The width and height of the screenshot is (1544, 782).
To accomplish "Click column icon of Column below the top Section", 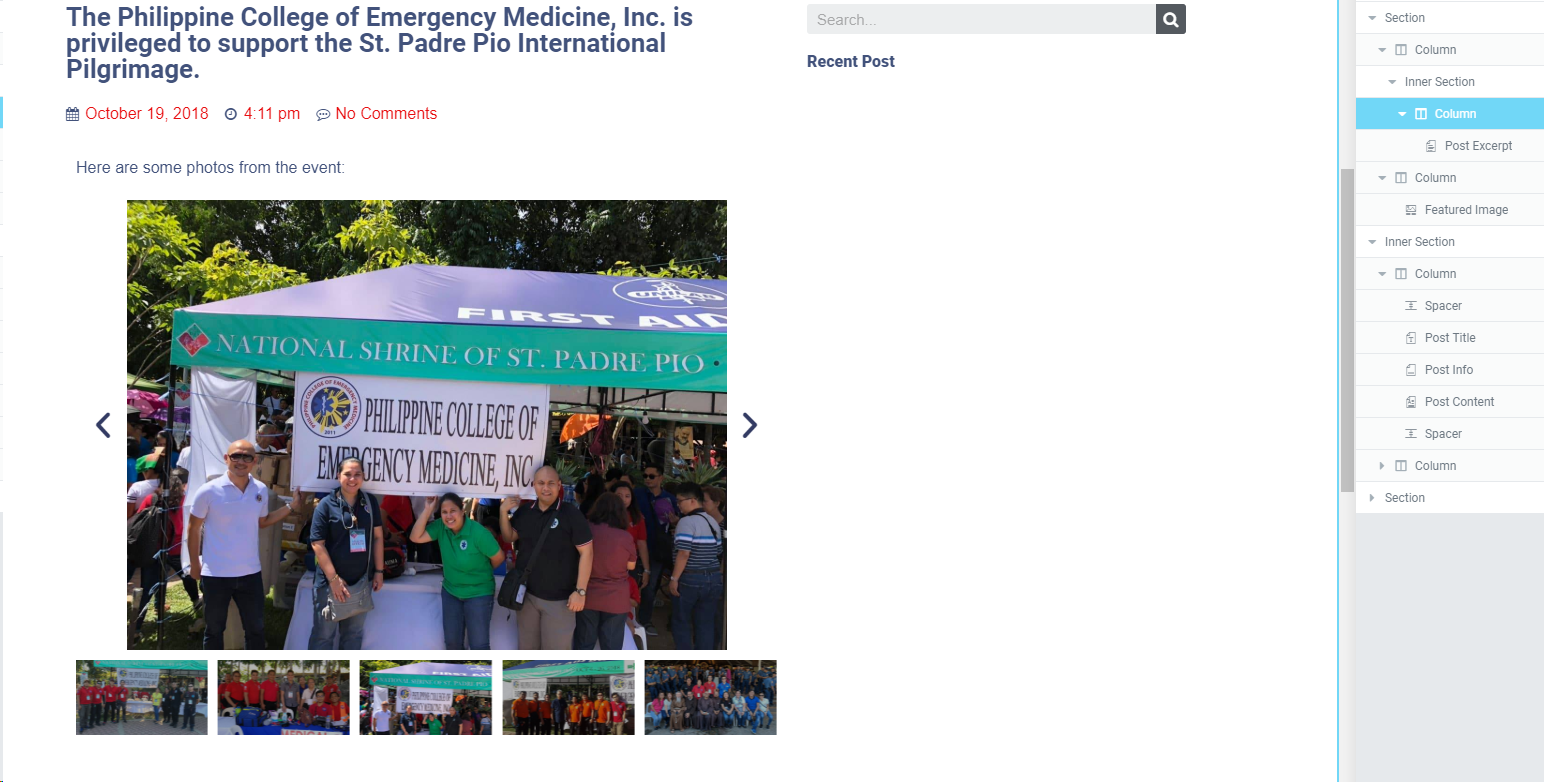I will point(1401,50).
